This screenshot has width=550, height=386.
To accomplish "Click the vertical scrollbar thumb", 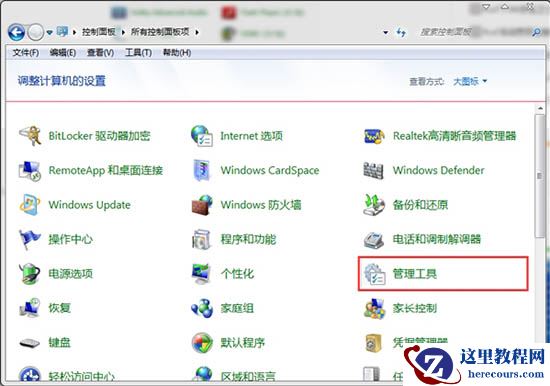I will pos(539,177).
